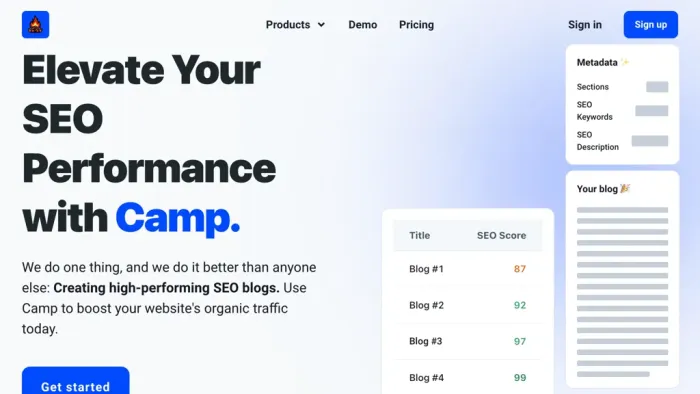Viewport: 700px width, 394px height.
Task: Click the Title column header
Action: click(x=420, y=236)
